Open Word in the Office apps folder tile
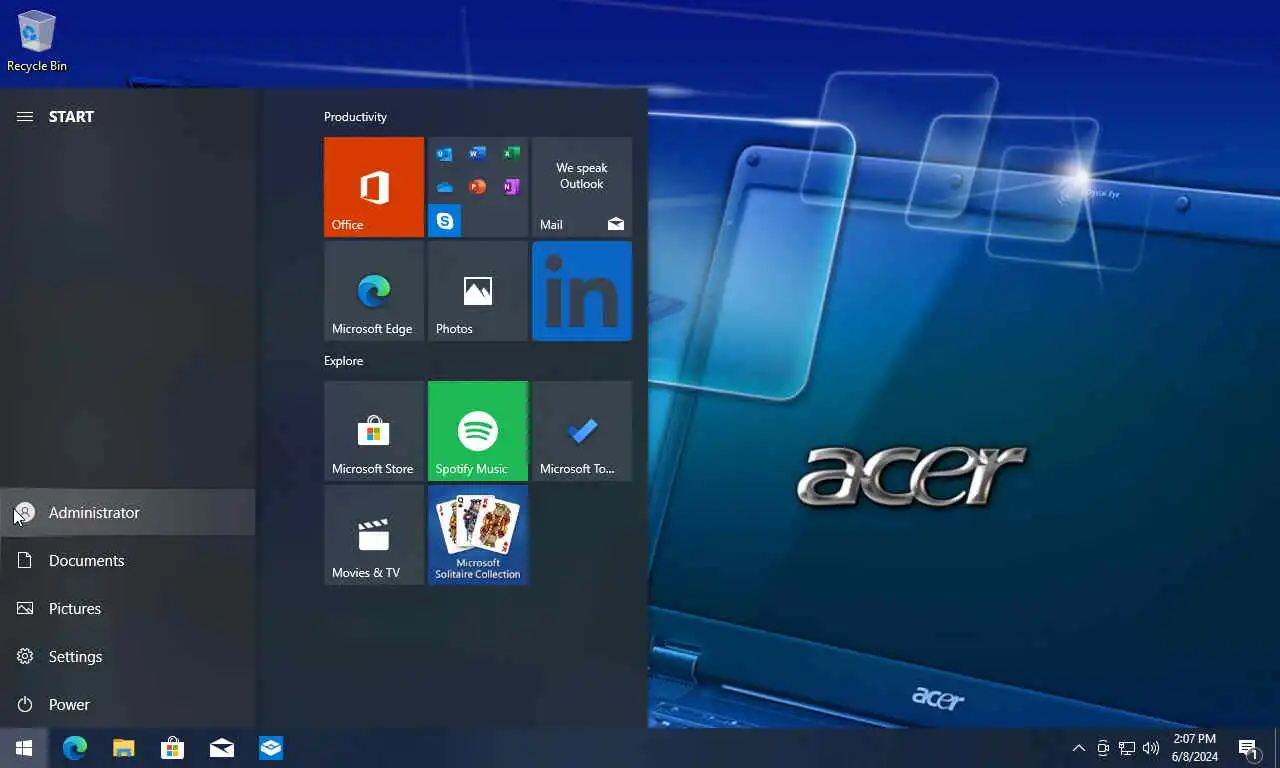This screenshot has height=768, width=1280. pyautogui.click(x=478, y=154)
